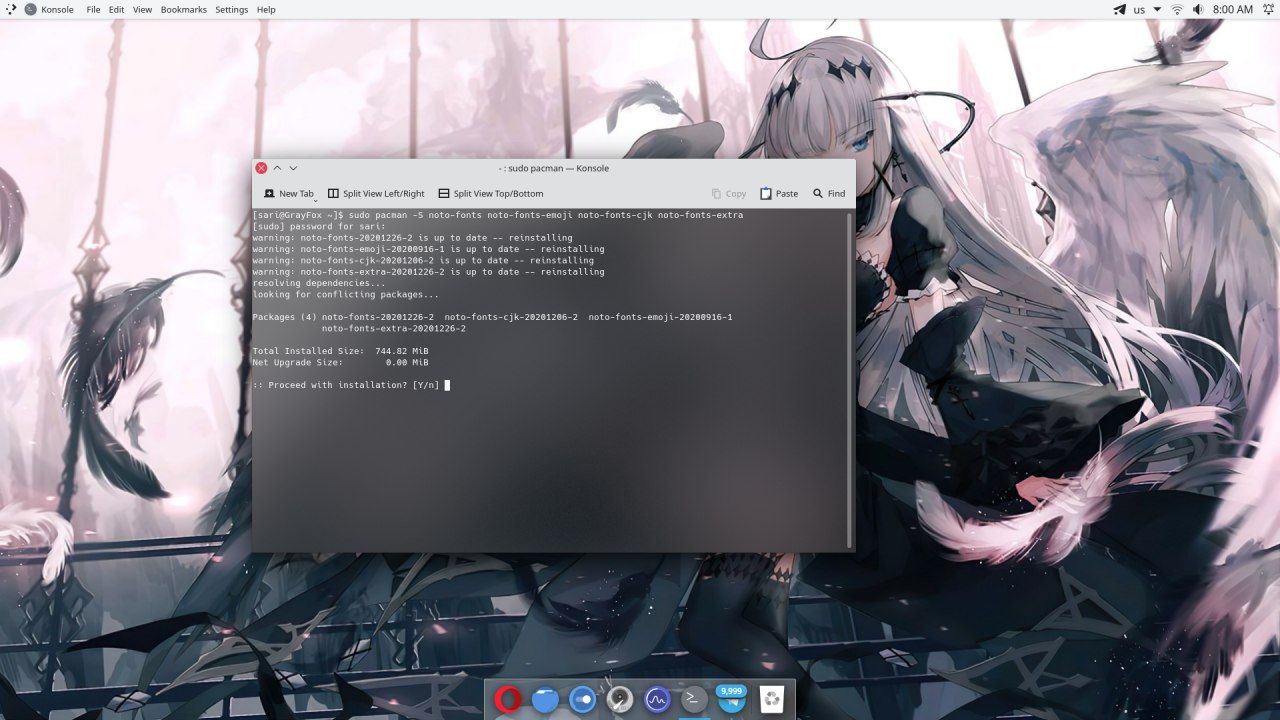Click the sudo pacman command line text
Image resolution: width=1280 pixels, height=720 pixels.
click(546, 215)
